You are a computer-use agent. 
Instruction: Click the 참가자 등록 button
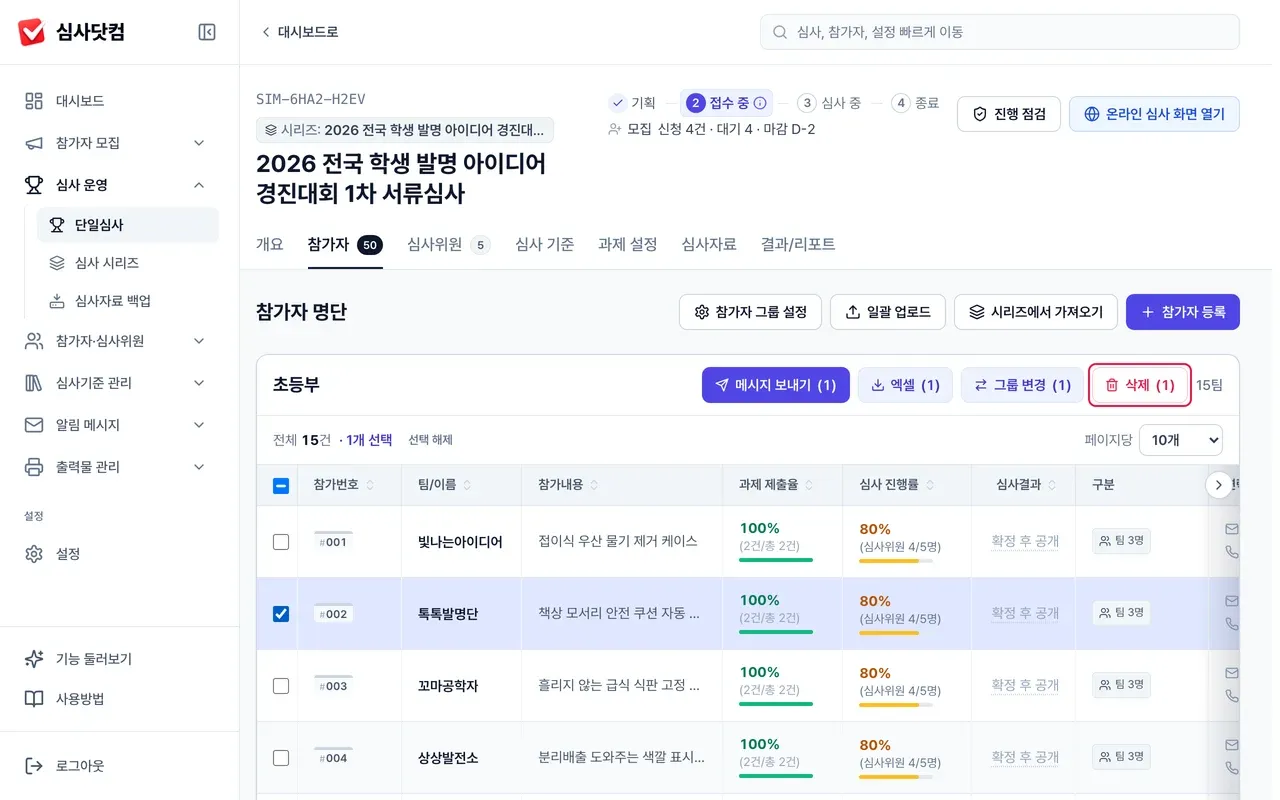point(1183,312)
